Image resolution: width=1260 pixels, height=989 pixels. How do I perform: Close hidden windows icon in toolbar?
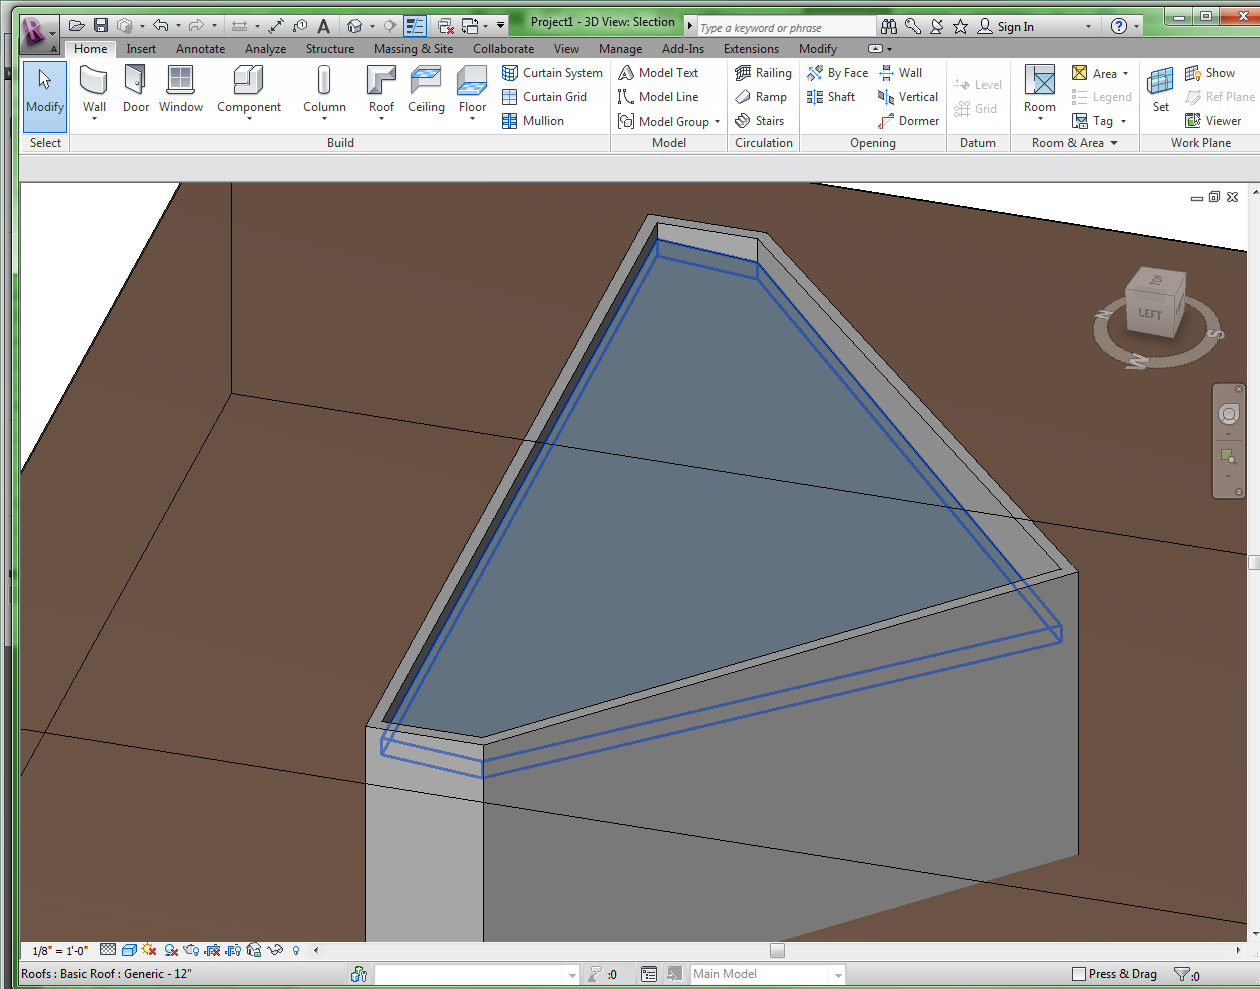click(446, 26)
